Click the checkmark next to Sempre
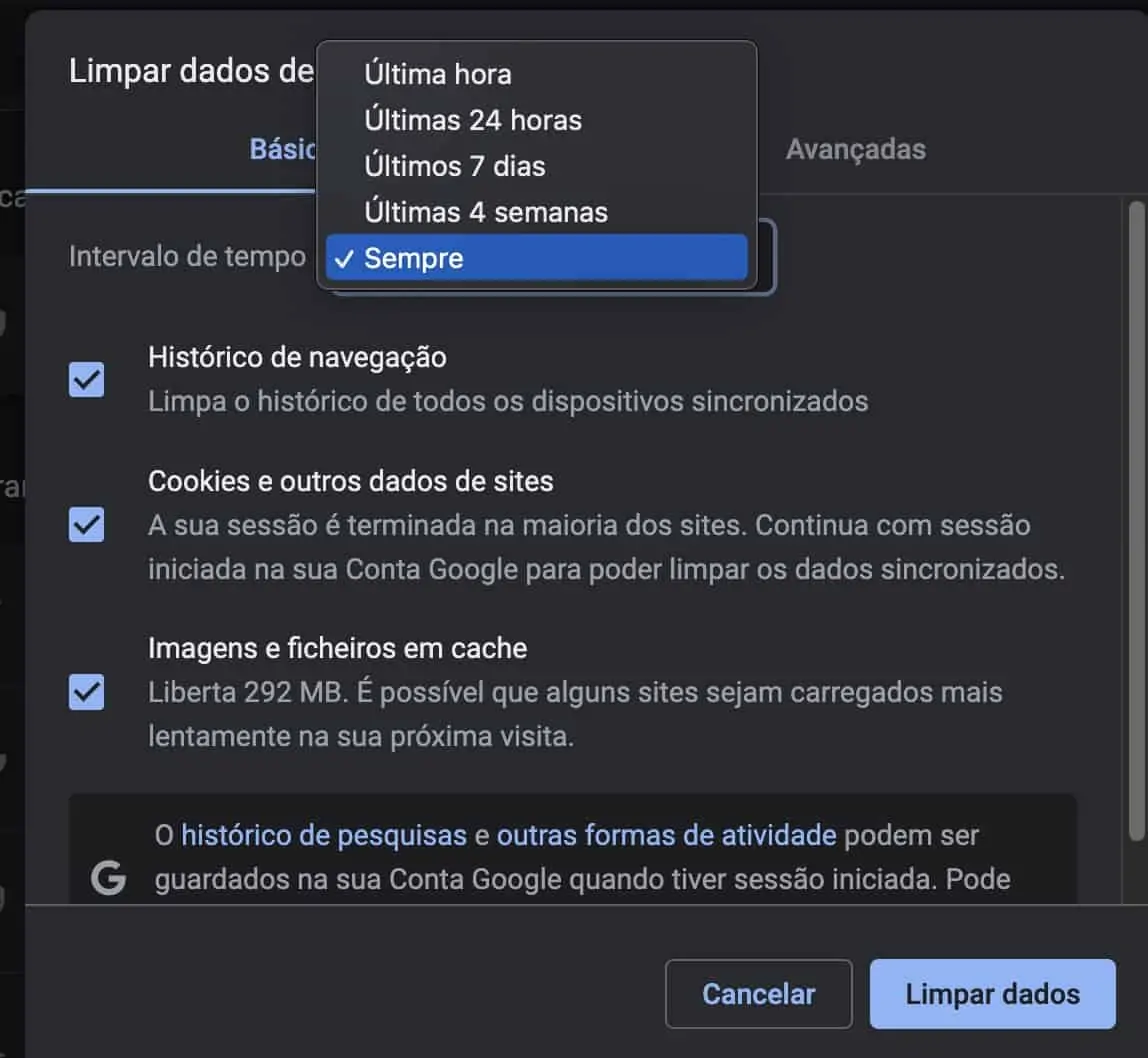Image resolution: width=1148 pixels, height=1058 pixels. point(344,258)
